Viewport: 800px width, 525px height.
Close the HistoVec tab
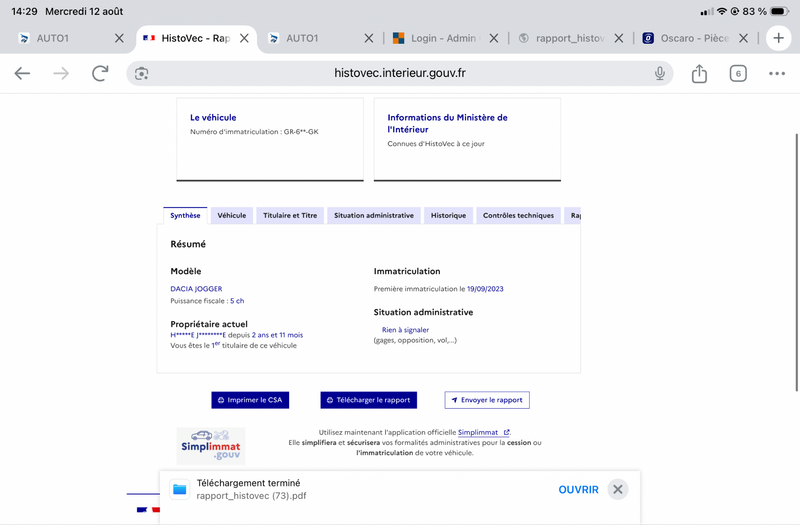[244, 38]
